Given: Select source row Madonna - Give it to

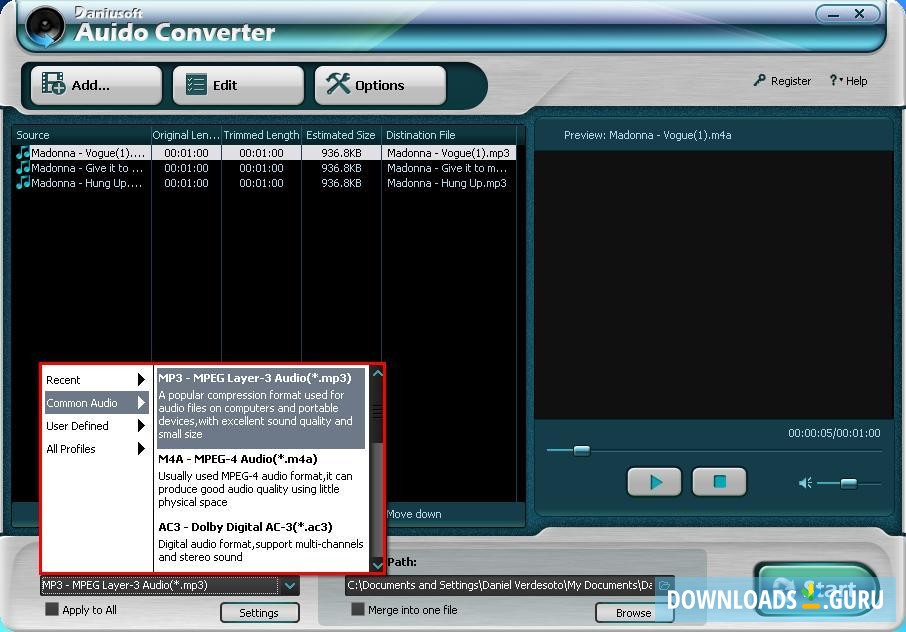Looking at the screenshot, I should [265, 168].
